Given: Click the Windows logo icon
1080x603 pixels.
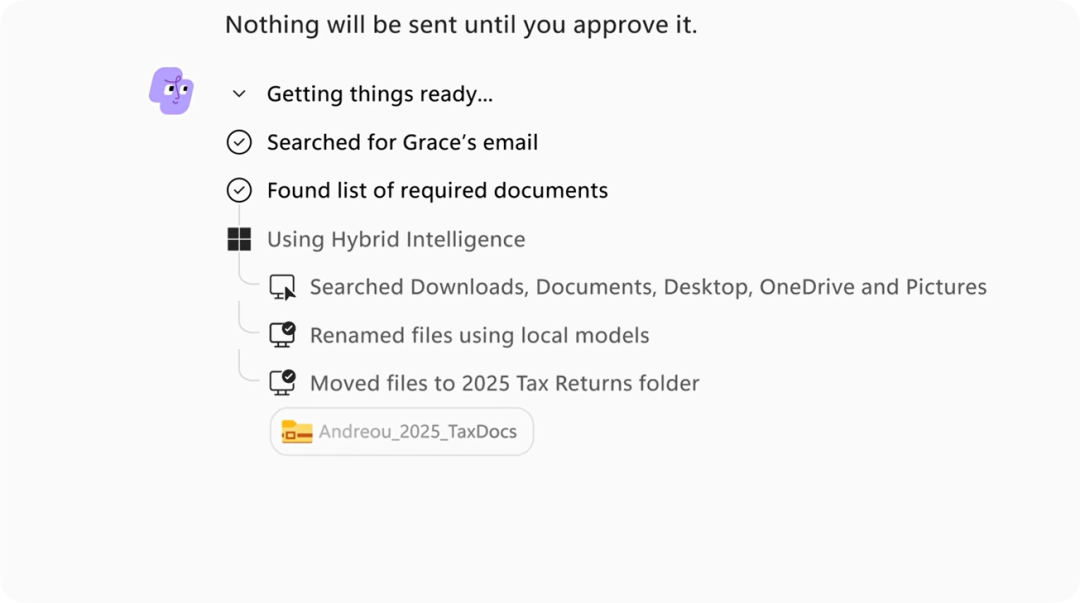Looking at the screenshot, I should point(239,239).
